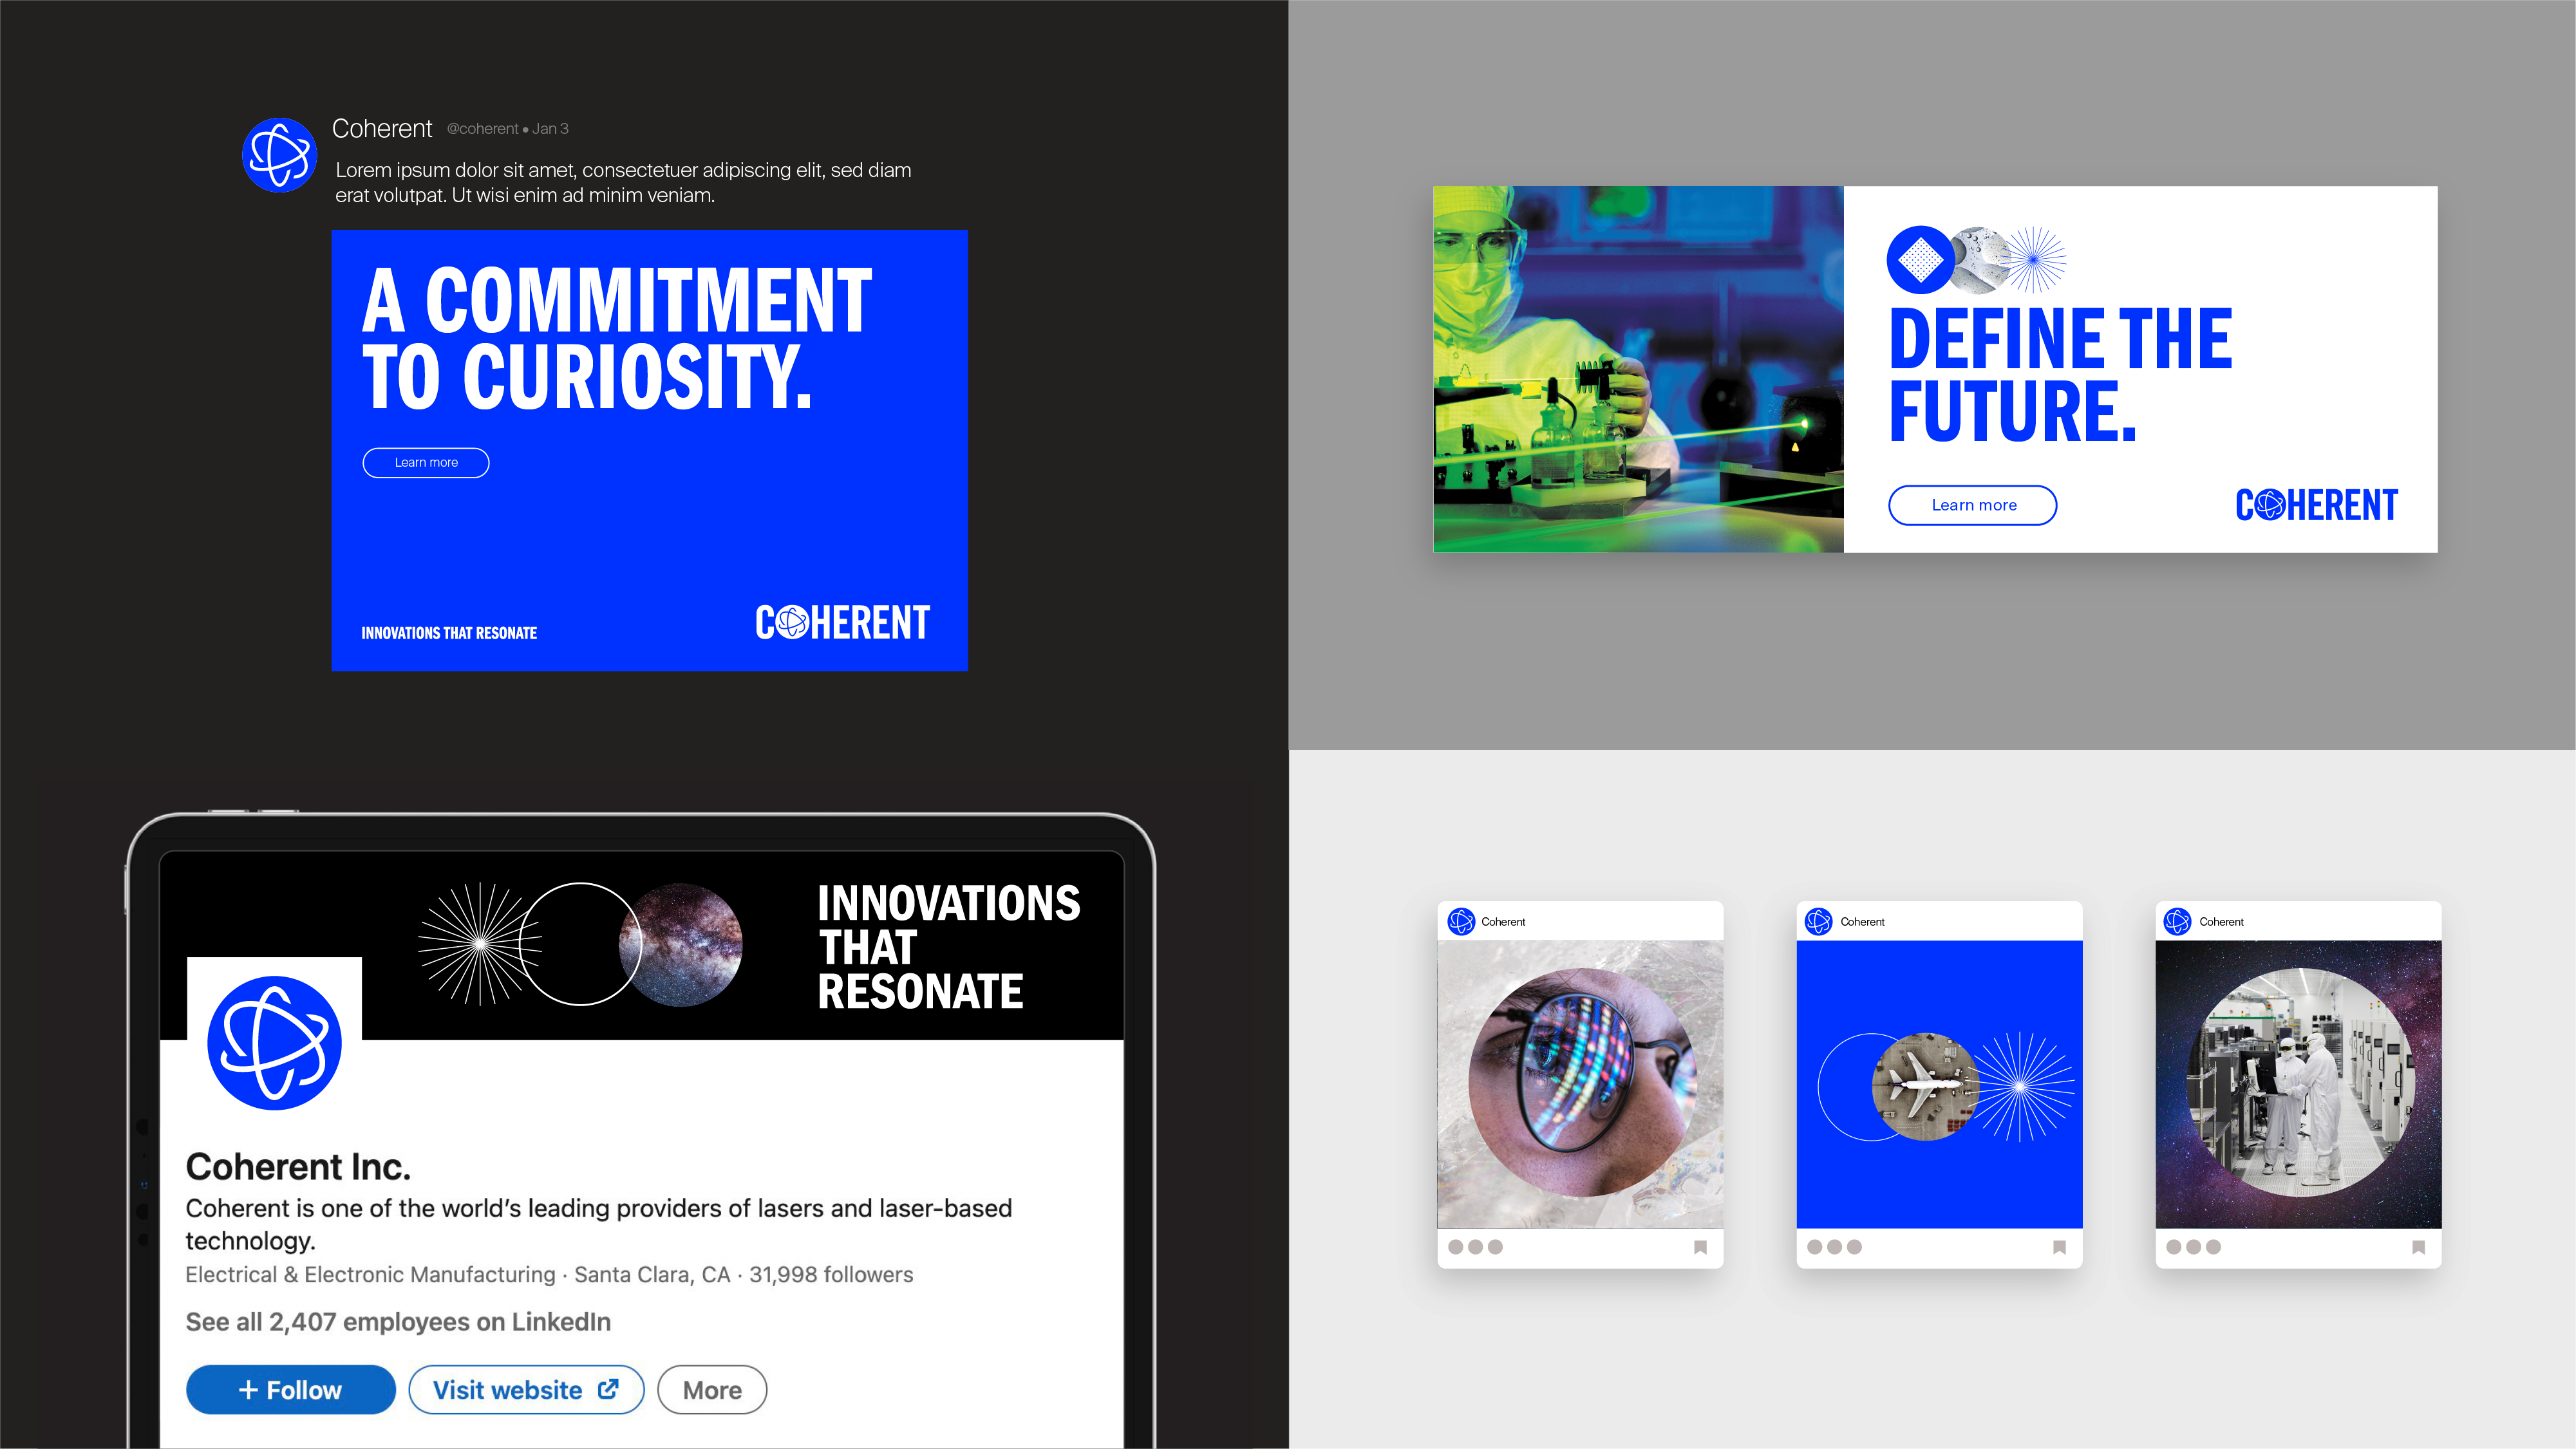This screenshot has width=2576, height=1449.
Task: Click the starburst icon in the white banner
Action: (2033, 260)
